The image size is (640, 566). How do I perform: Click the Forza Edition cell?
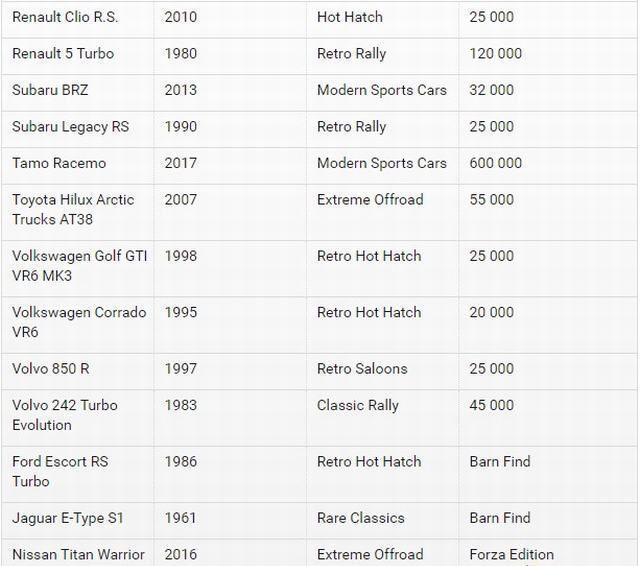tap(511, 554)
